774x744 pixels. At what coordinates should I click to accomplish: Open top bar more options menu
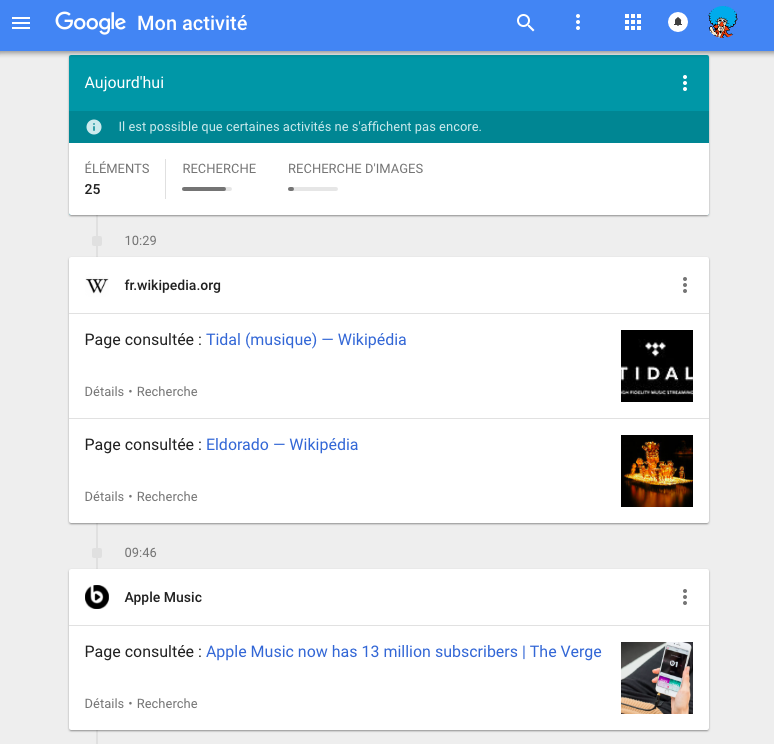[578, 23]
